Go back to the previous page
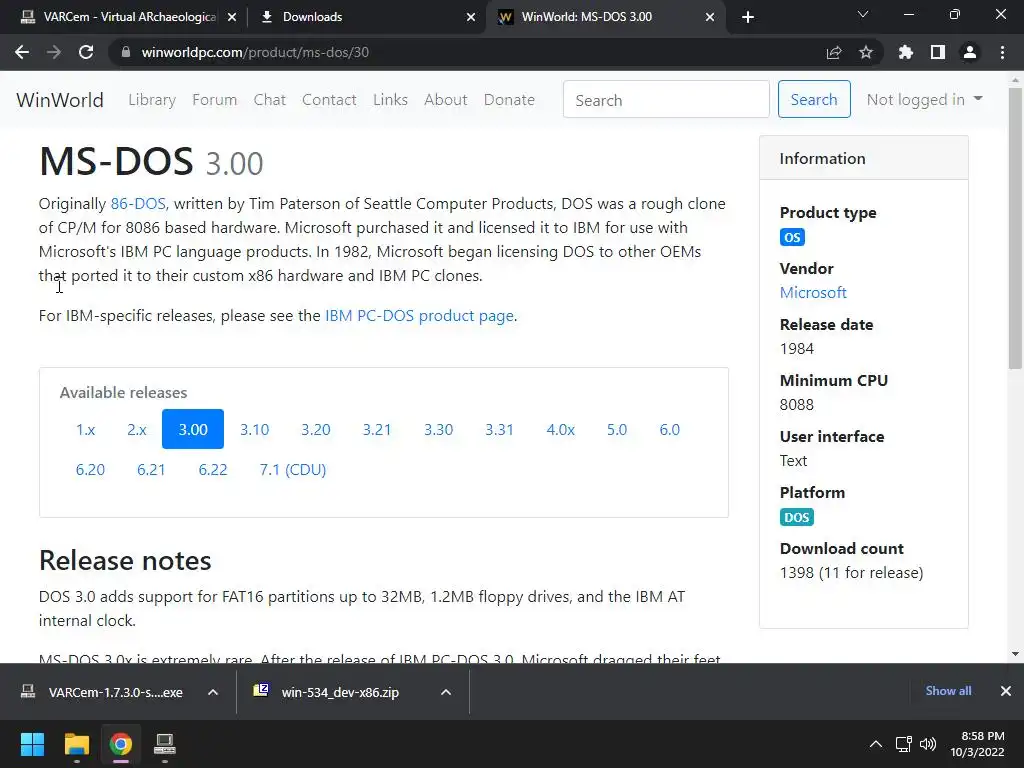Screen dimensions: 1024x768 (22, 52)
